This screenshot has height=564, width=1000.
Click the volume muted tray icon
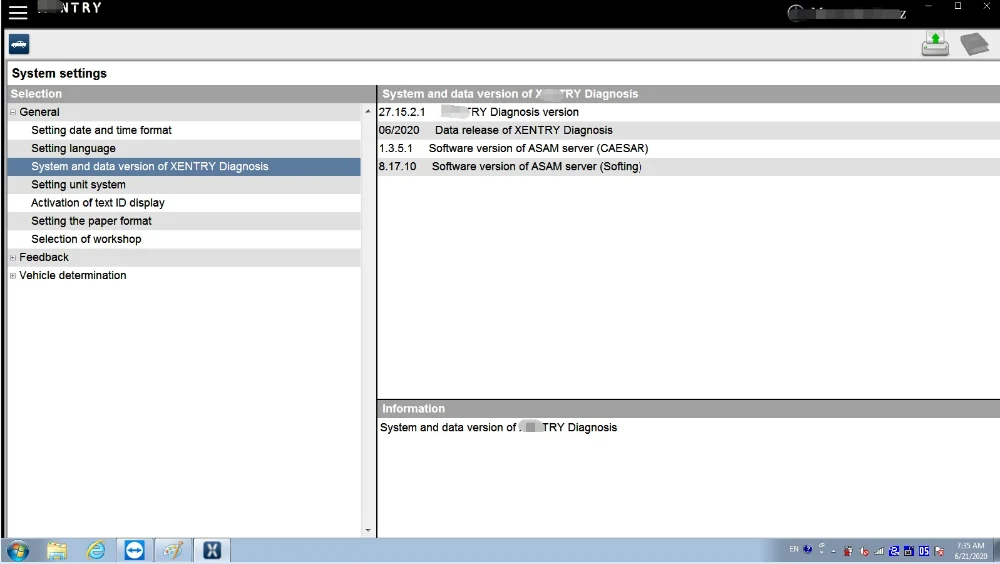click(864, 551)
